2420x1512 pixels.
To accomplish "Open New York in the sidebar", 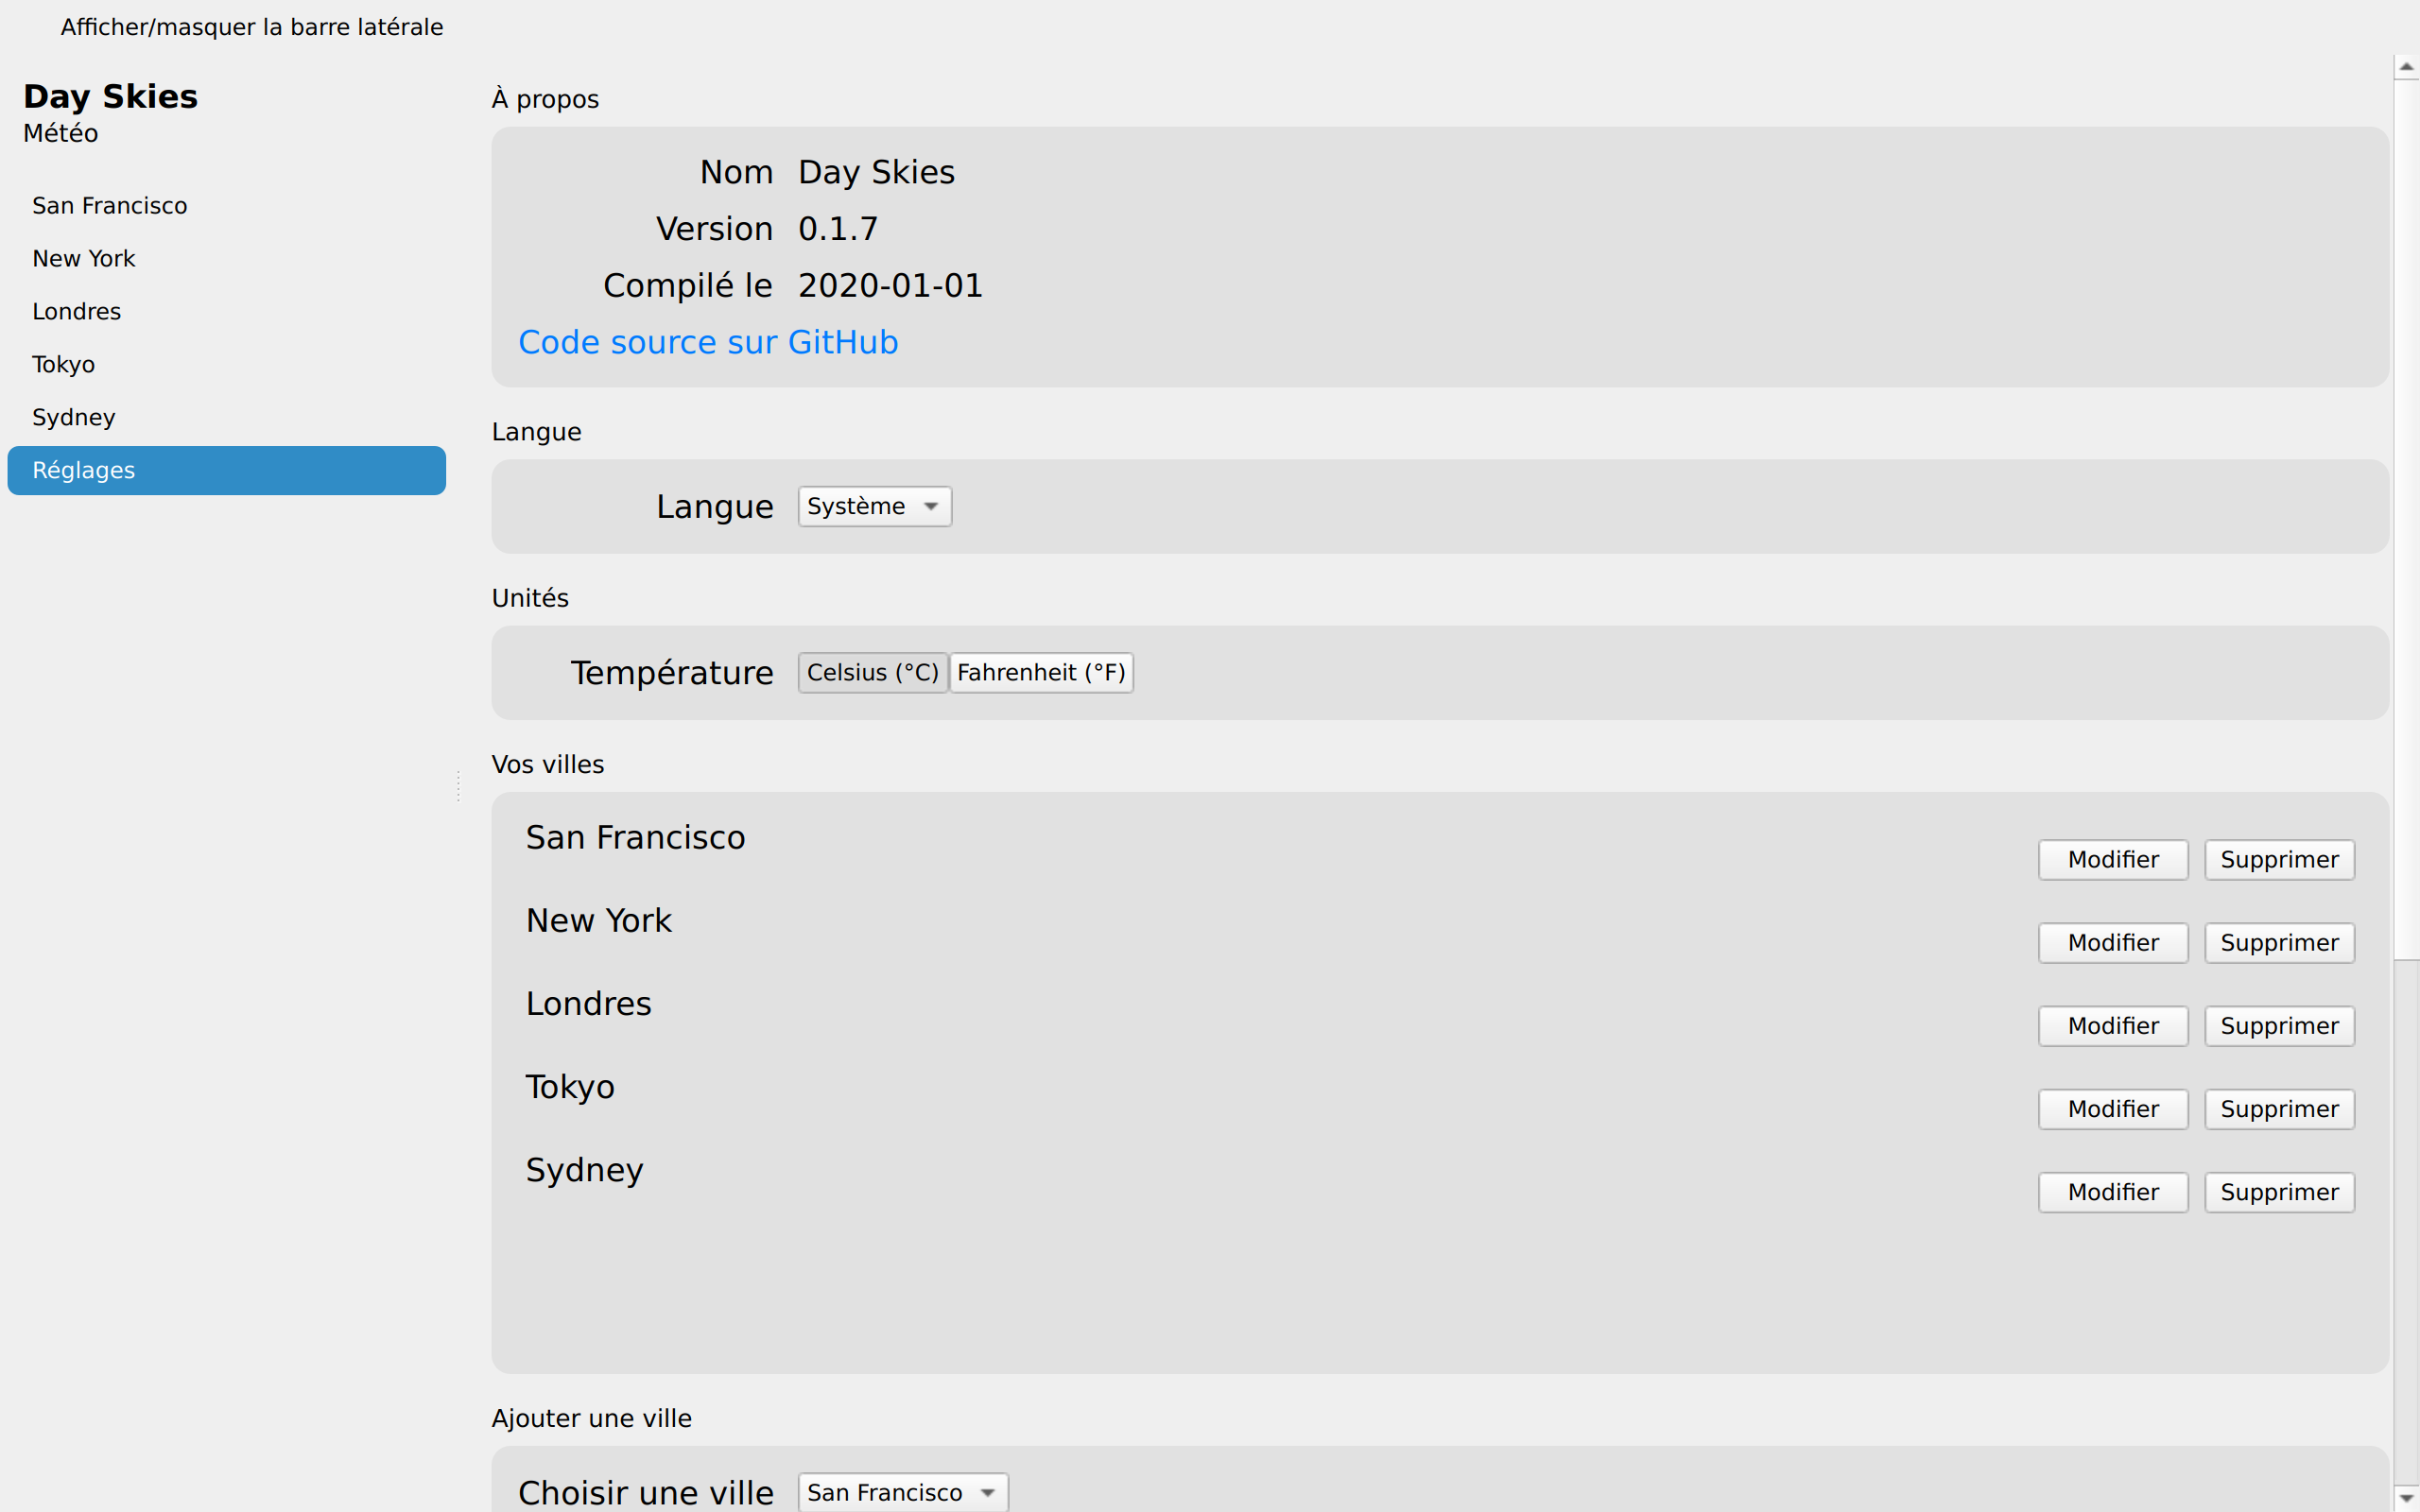I will click(x=226, y=258).
